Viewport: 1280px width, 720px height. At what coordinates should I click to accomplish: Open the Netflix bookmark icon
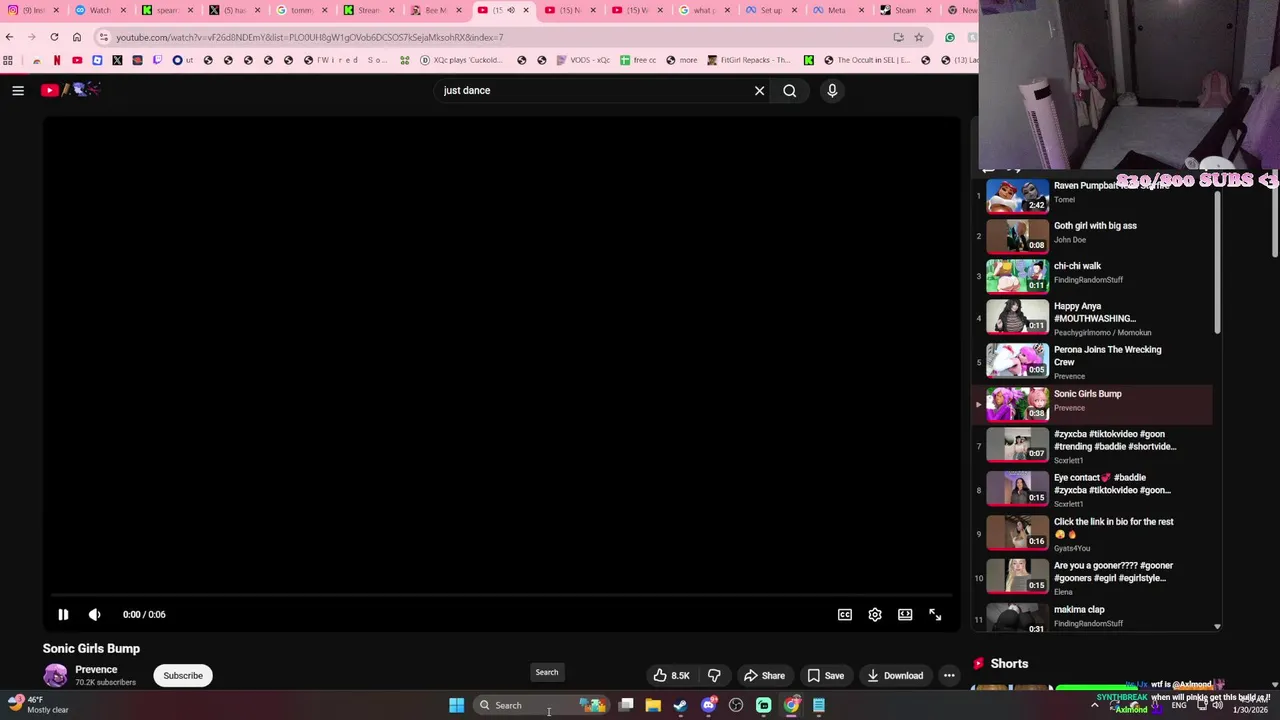pos(57,60)
